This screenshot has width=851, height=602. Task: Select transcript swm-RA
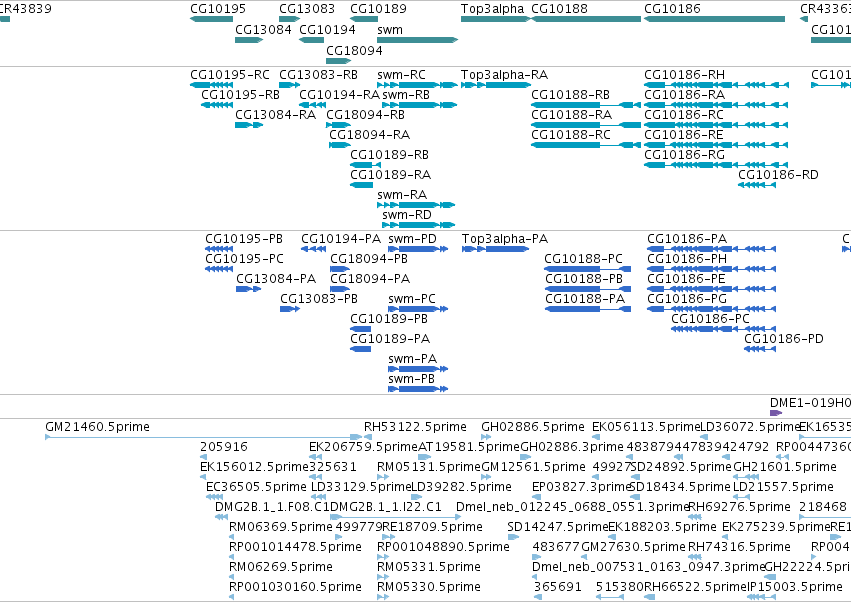pyautogui.click(x=416, y=205)
